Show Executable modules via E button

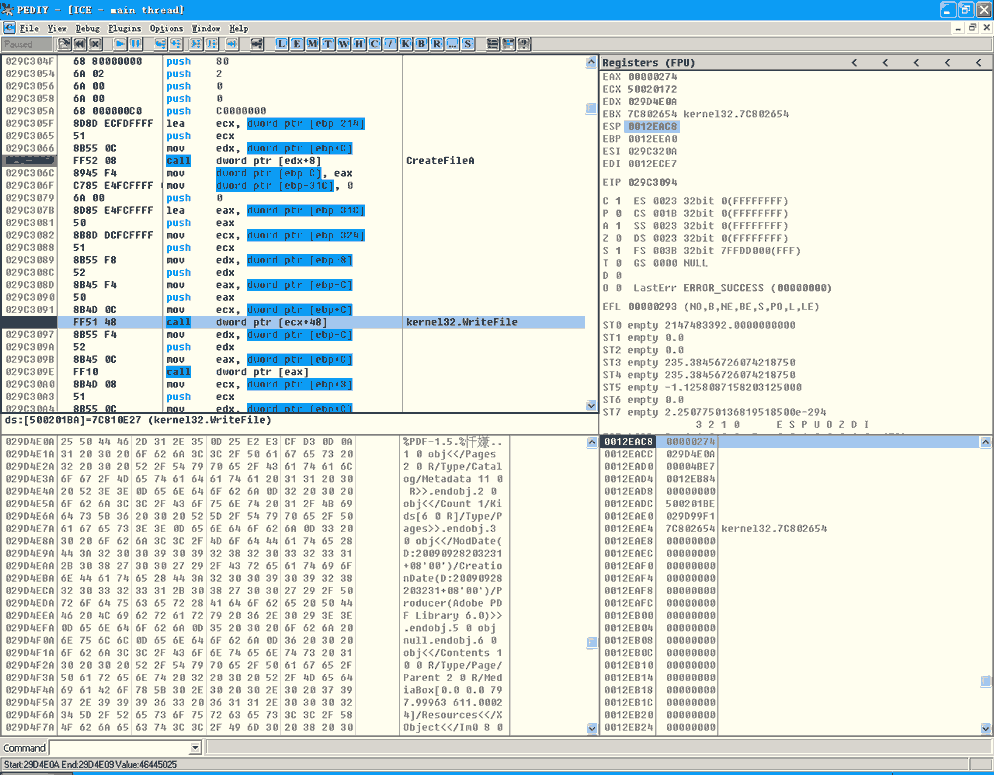click(298, 44)
